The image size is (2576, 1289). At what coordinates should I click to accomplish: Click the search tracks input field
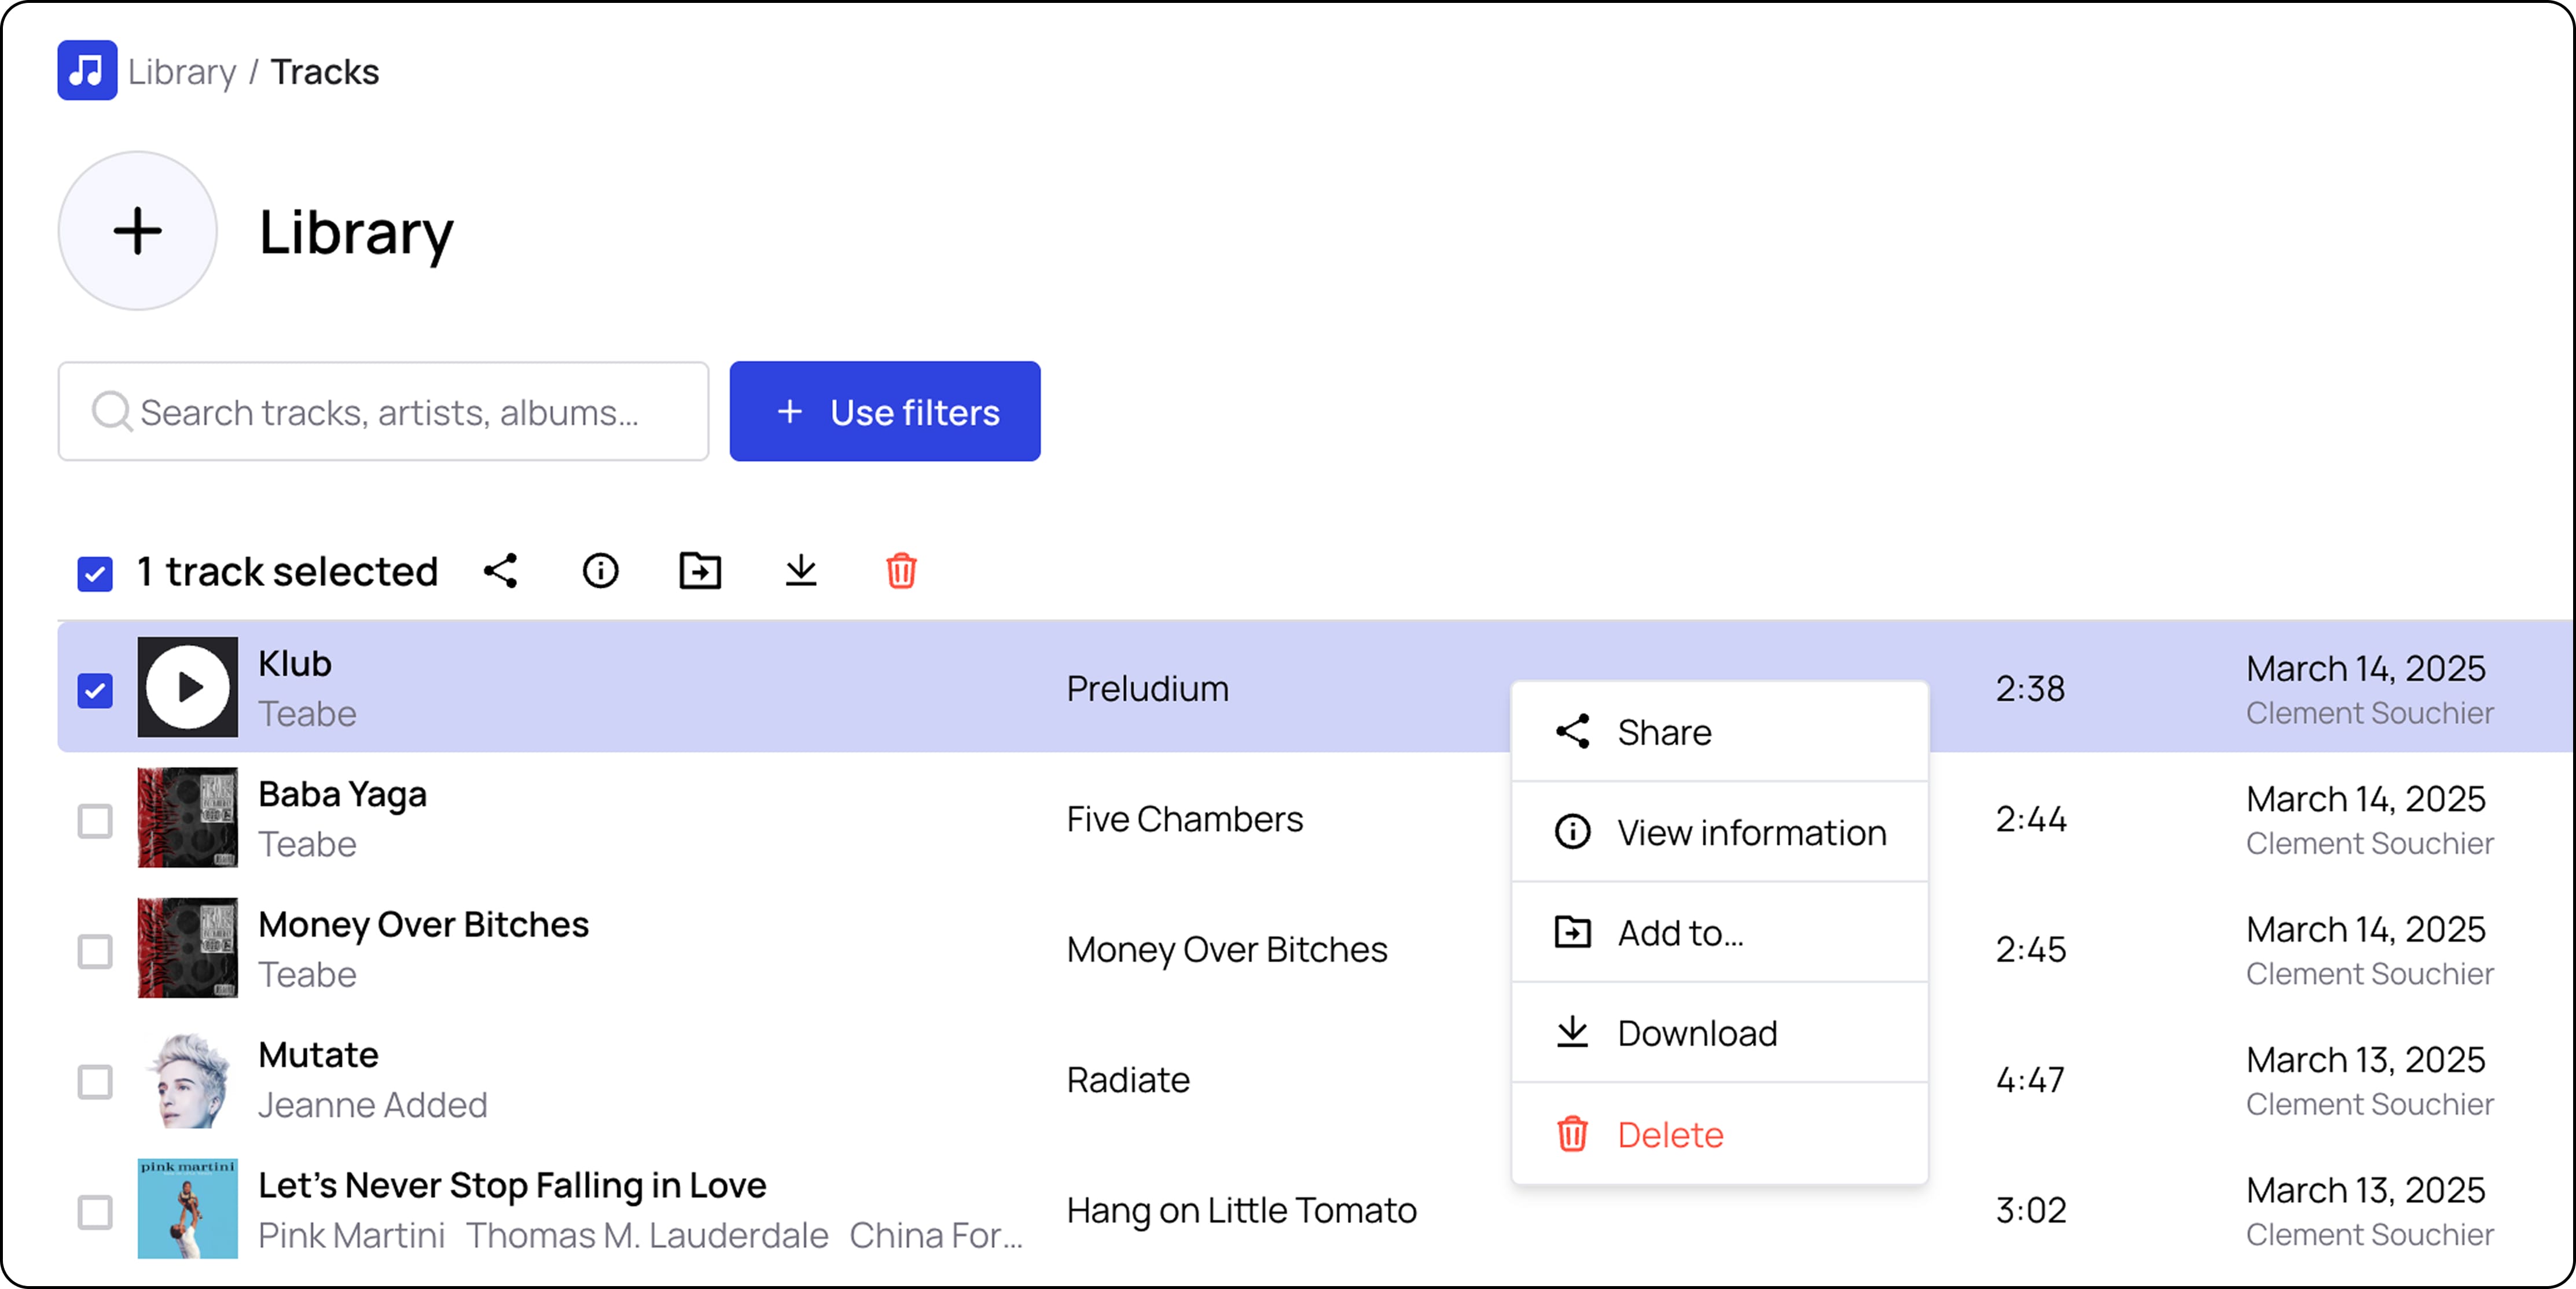tap(383, 411)
